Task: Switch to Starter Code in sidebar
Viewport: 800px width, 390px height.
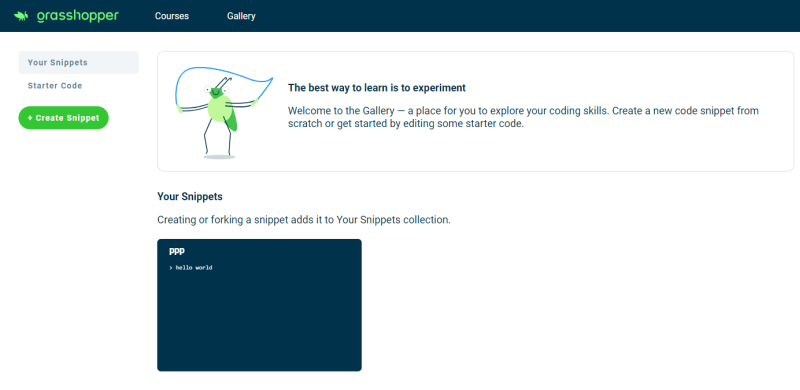Action: [x=55, y=86]
